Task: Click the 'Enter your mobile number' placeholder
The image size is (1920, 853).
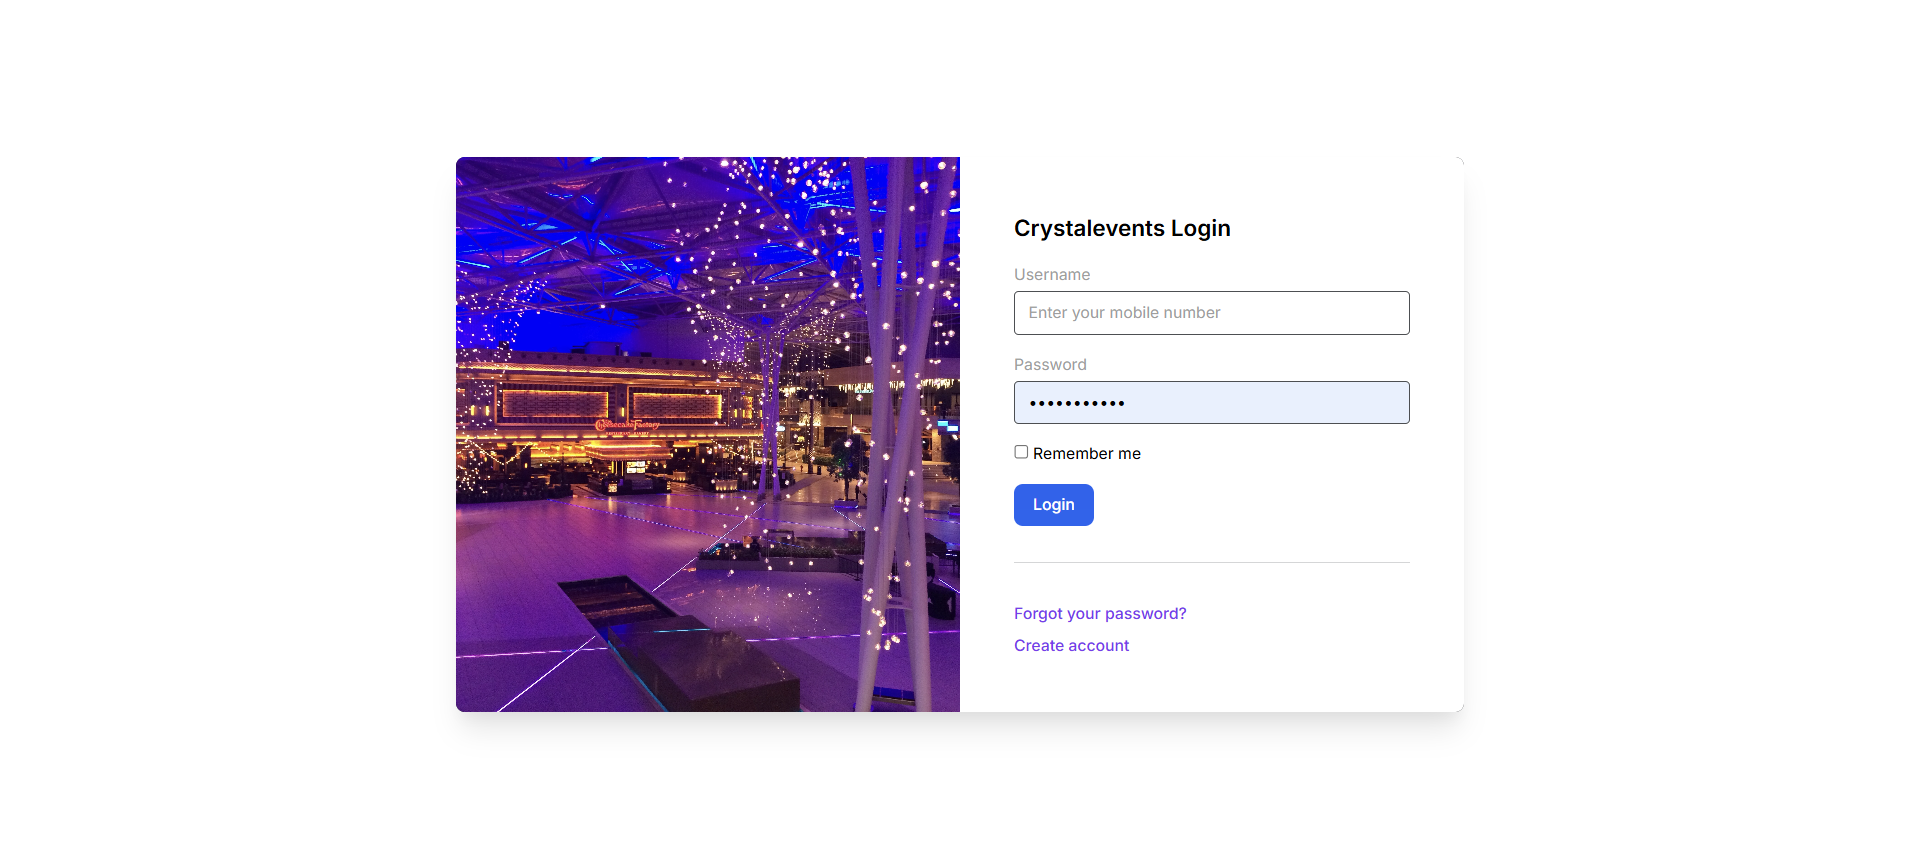Action: click(x=1124, y=313)
